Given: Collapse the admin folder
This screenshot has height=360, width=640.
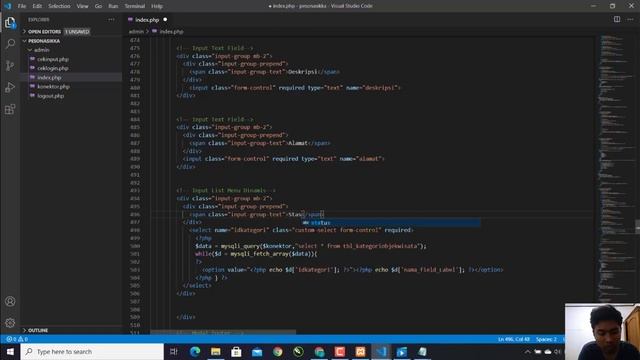Looking at the screenshot, I should (x=41, y=50).
